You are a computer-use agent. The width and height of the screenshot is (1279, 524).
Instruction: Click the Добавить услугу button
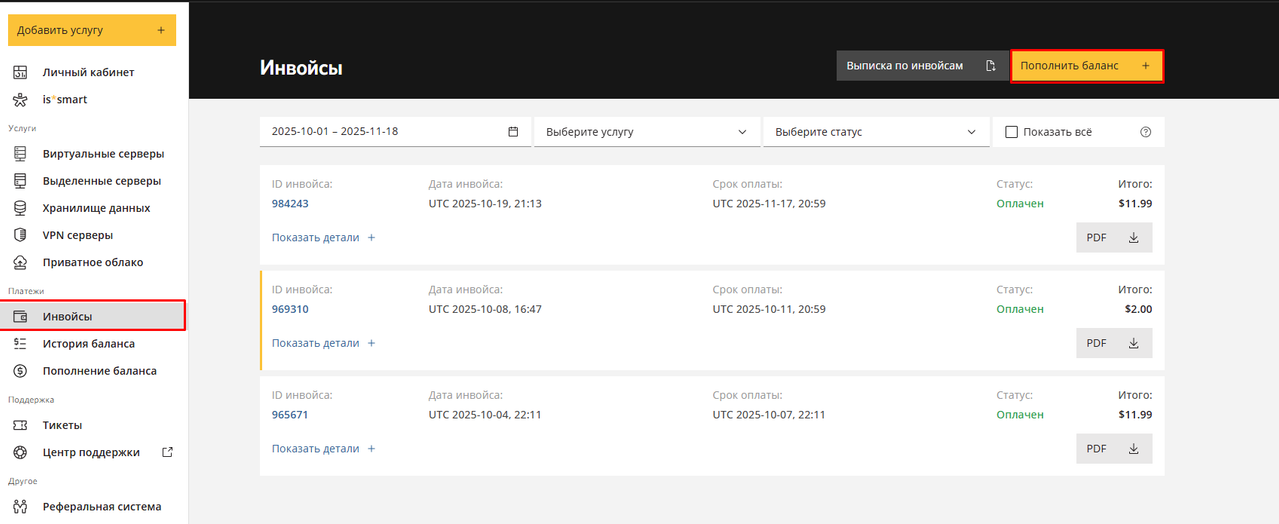pyautogui.click(x=92, y=30)
